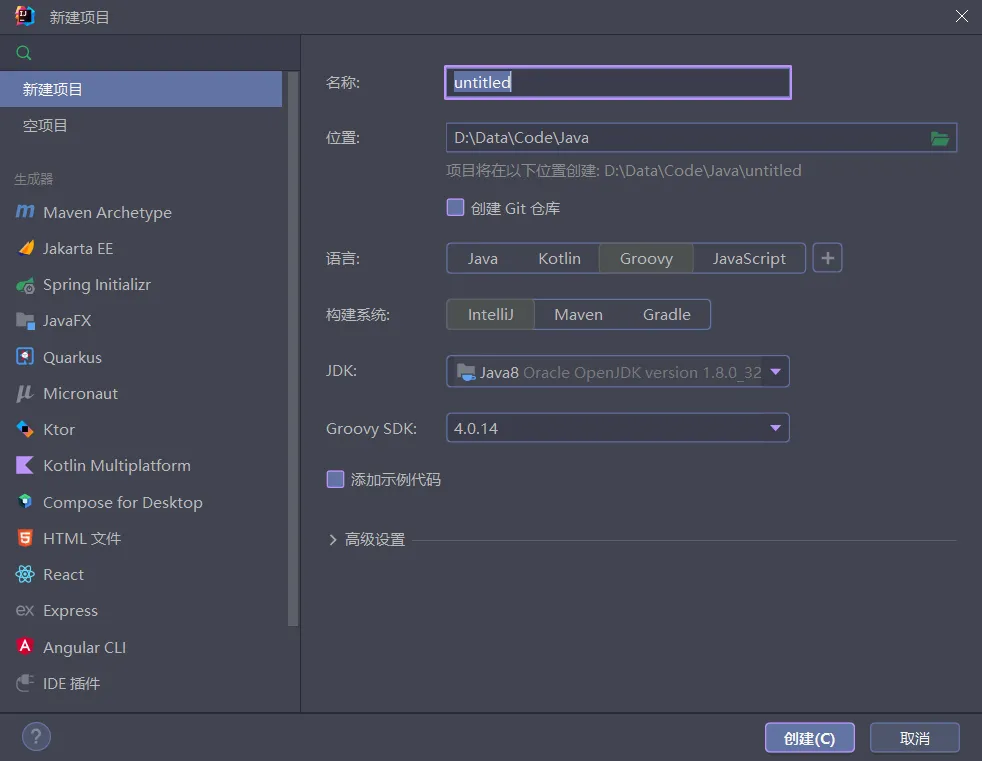
Task: Open the help question mark button
Action: point(36,737)
